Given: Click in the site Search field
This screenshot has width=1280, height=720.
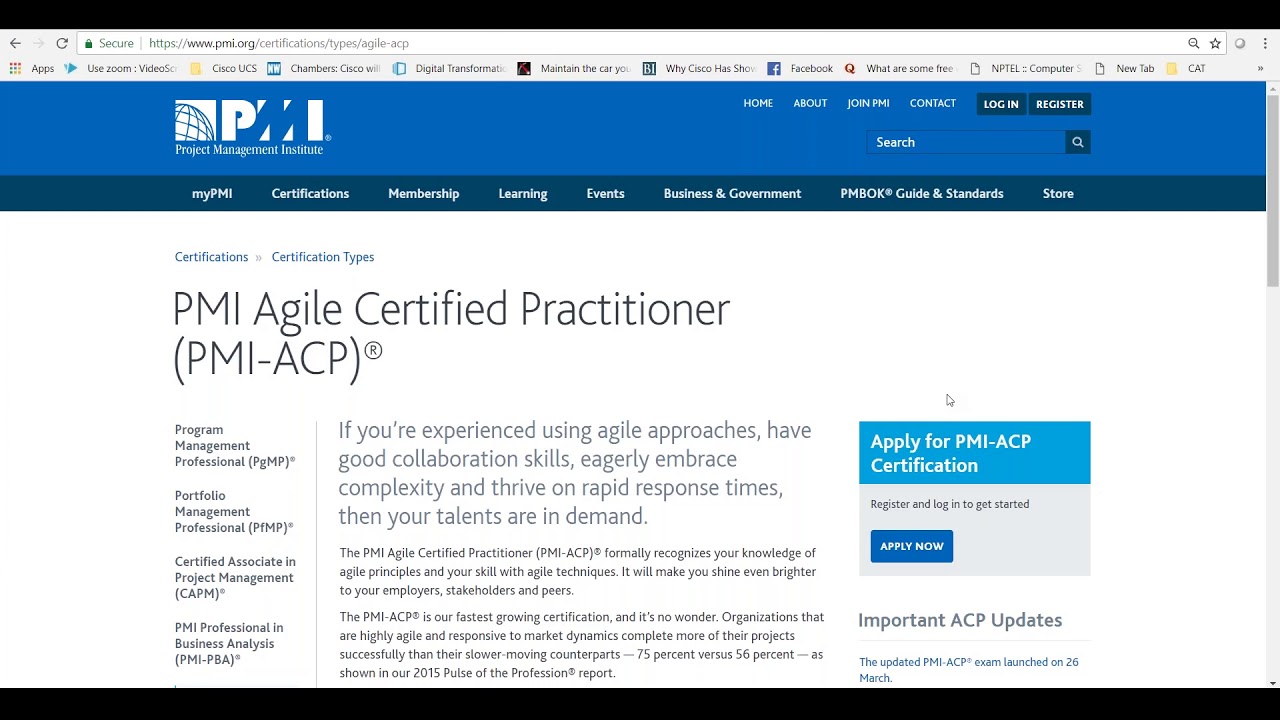Looking at the screenshot, I should [966, 142].
